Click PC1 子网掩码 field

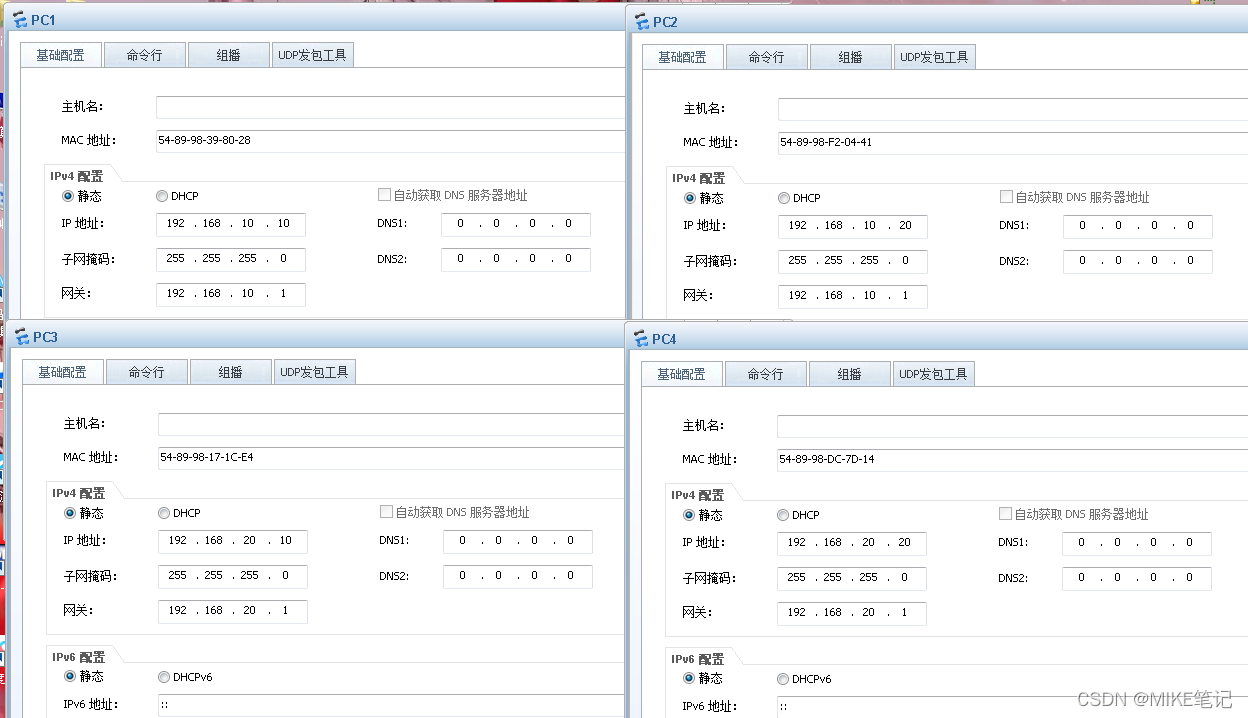click(231, 259)
